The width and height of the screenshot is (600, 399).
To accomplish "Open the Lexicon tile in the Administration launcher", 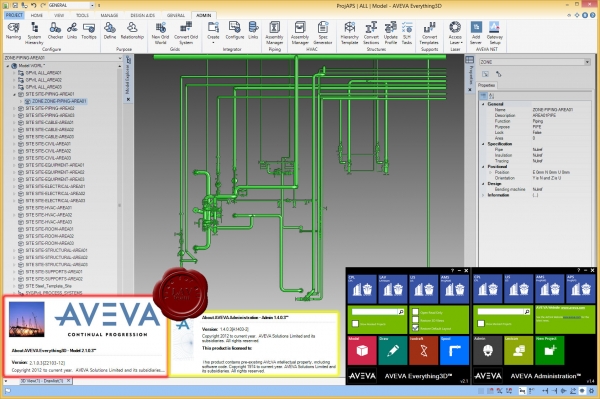I will click(x=518, y=350).
